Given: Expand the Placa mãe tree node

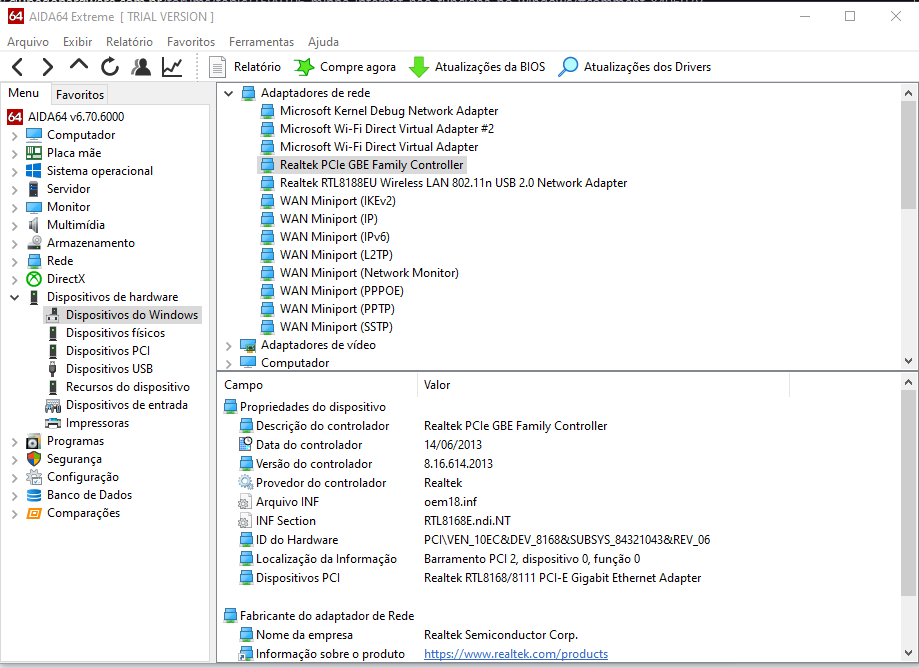Looking at the screenshot, I should point(15,154).
